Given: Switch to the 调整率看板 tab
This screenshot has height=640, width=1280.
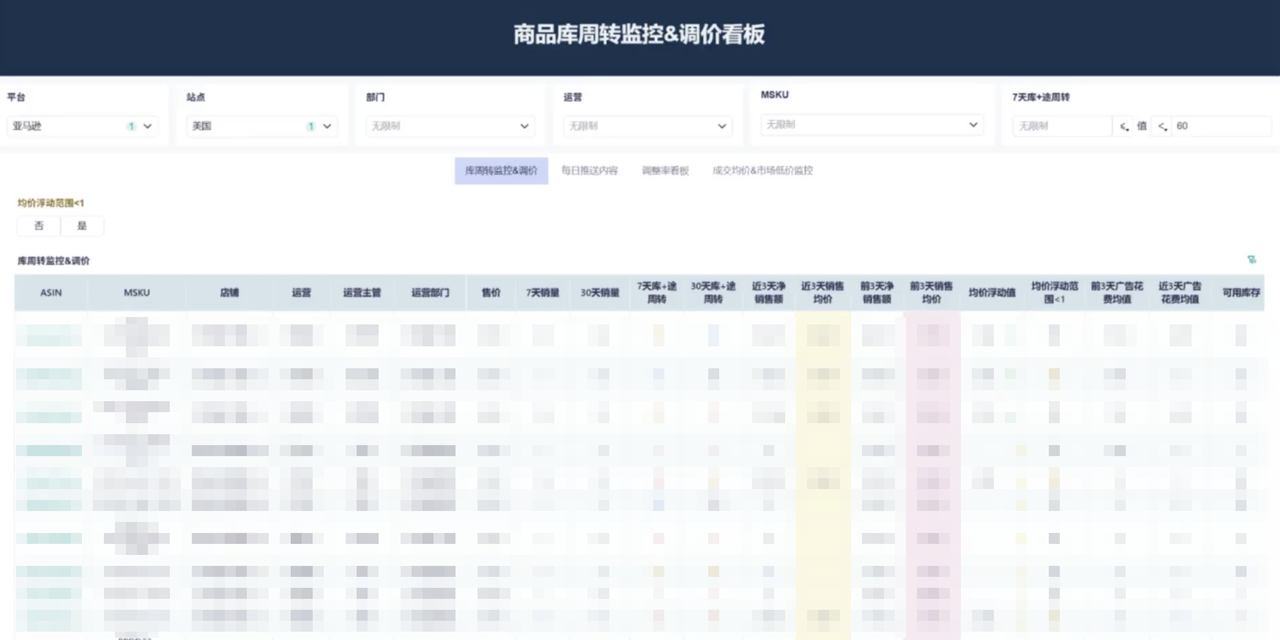Looking at the screenshot, I should [665, 171].
